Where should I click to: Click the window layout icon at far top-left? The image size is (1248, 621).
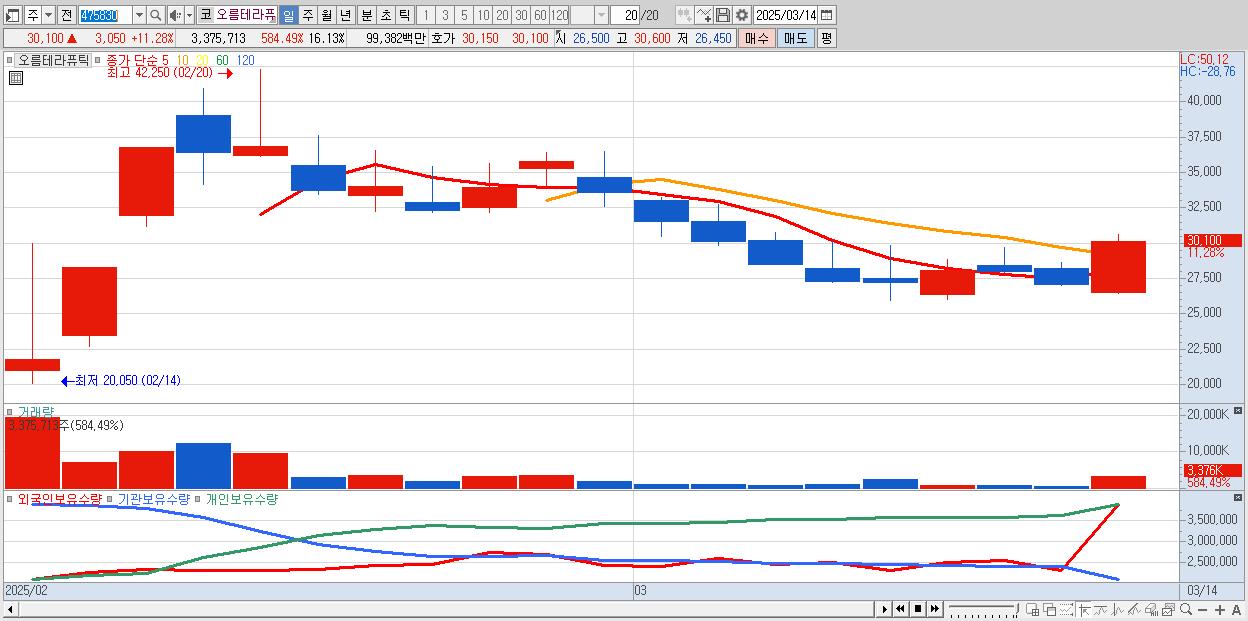[12, 15]
